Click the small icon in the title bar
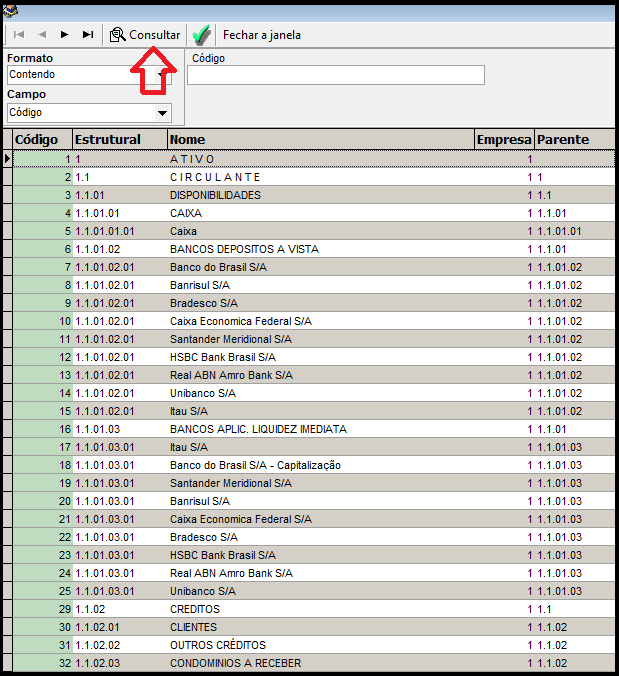Screen dimensions: 619x676 point(13,11)
